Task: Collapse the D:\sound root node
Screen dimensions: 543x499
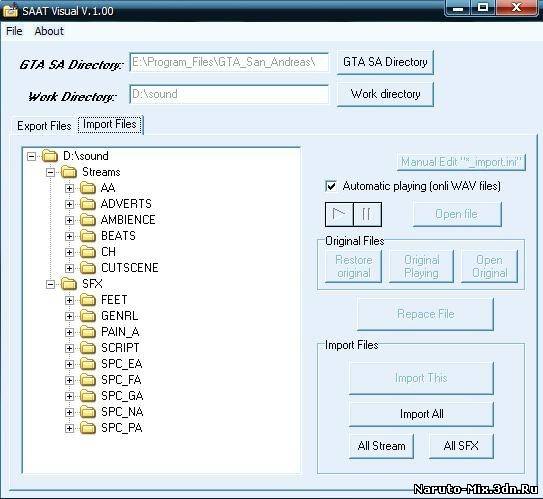Action: [31, 156]
